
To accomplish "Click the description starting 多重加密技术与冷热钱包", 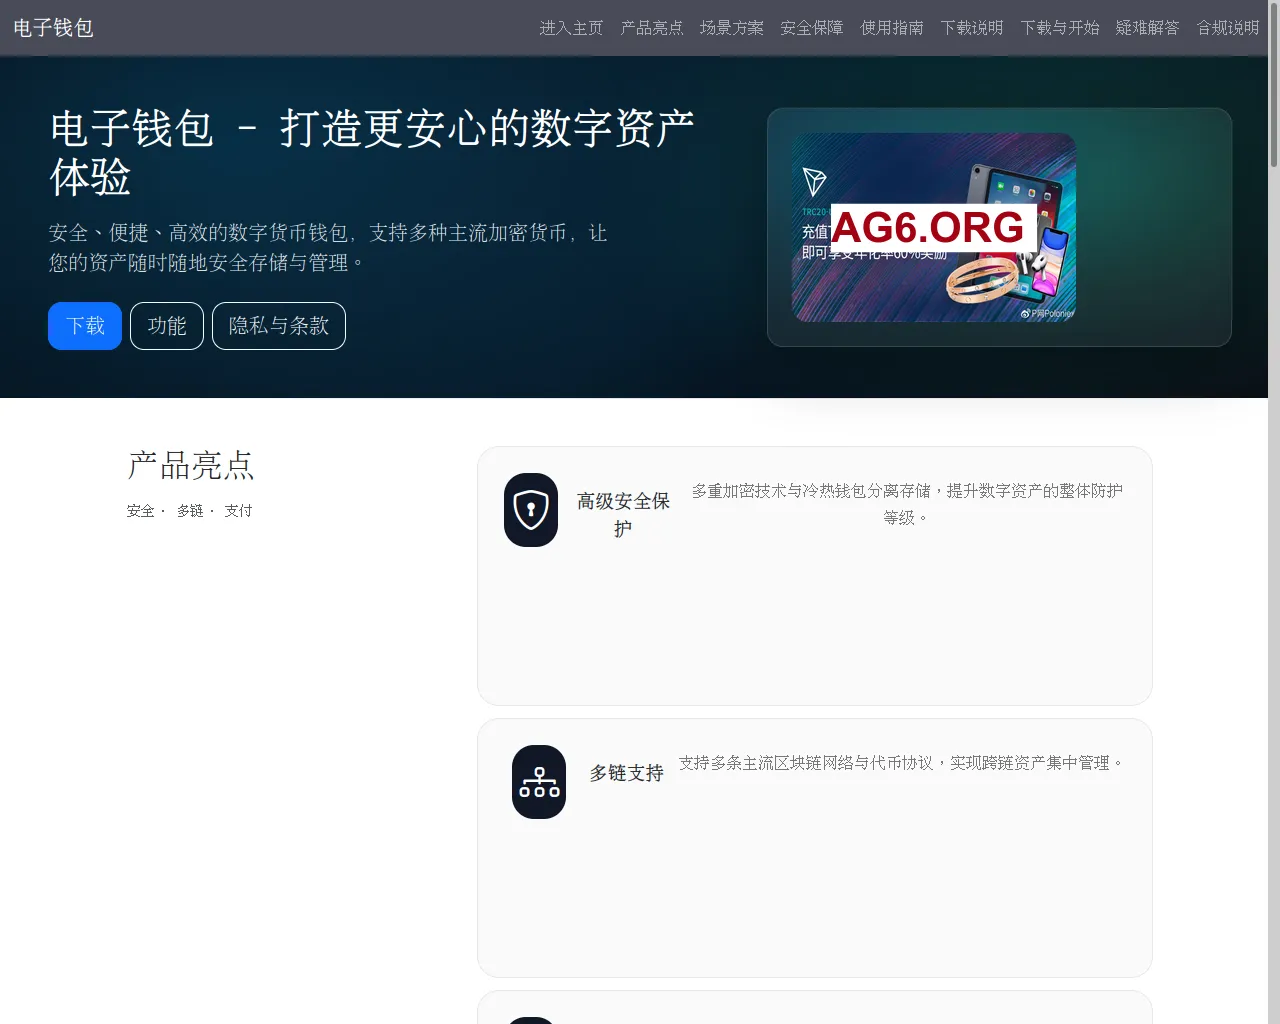I will pyautogui.click(x=907, y=504).
